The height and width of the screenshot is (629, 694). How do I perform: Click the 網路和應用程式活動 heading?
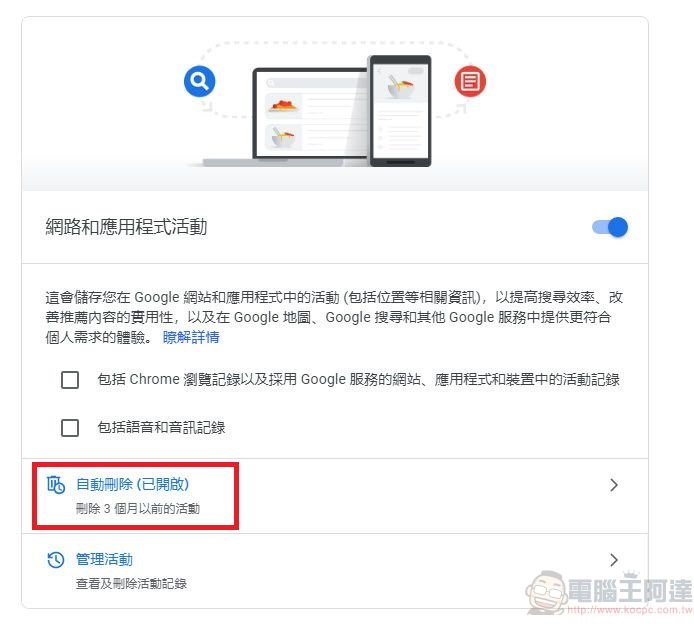126,227
